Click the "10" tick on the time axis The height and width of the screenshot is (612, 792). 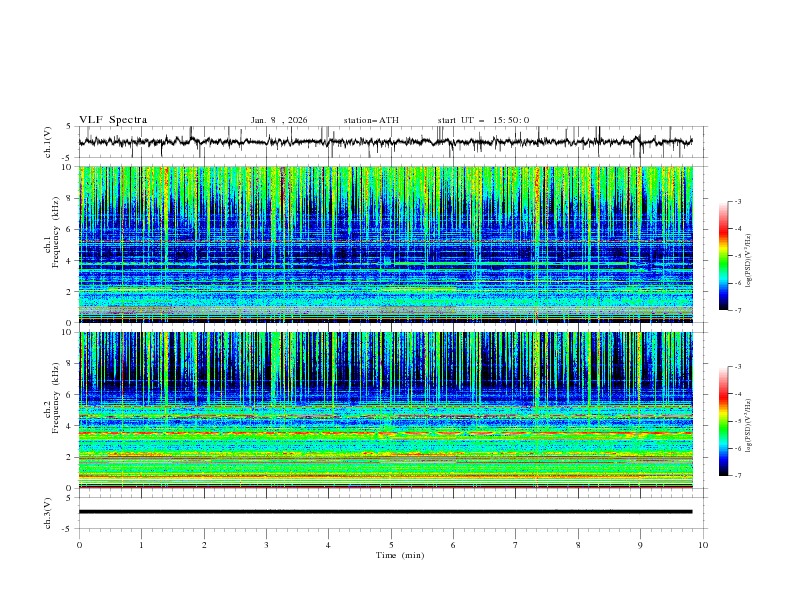(x=703, y=545)
